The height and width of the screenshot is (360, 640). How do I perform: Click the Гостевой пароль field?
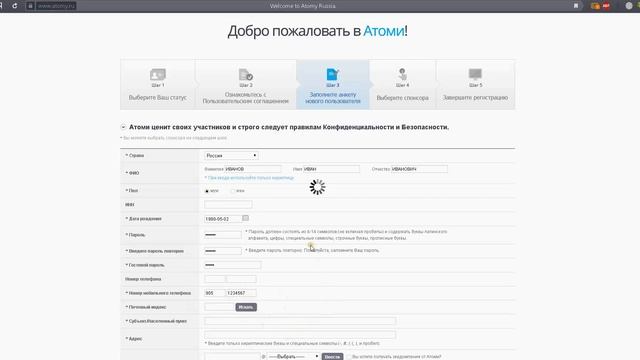[x=233, y=265]
